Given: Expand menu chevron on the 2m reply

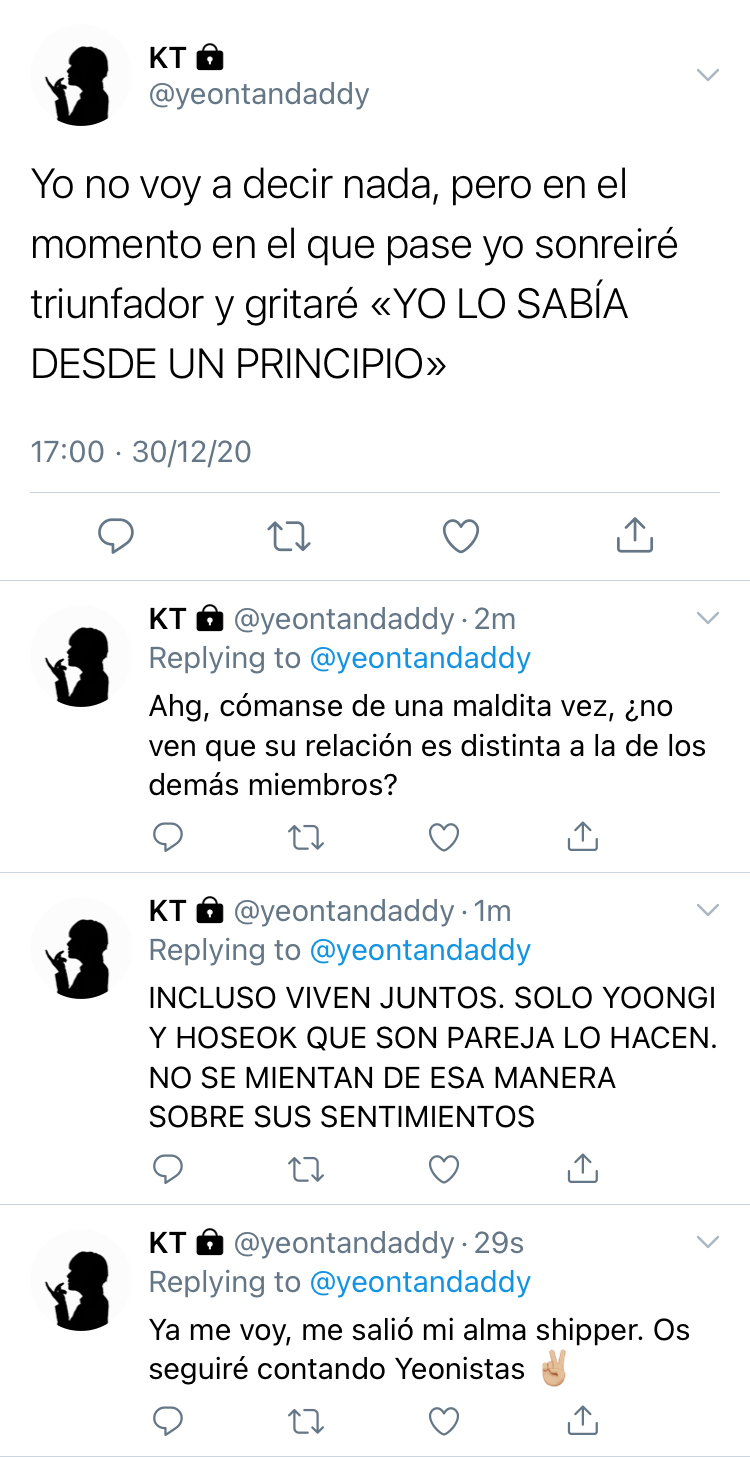Looking at the screenshot, I should click(708, 618).
